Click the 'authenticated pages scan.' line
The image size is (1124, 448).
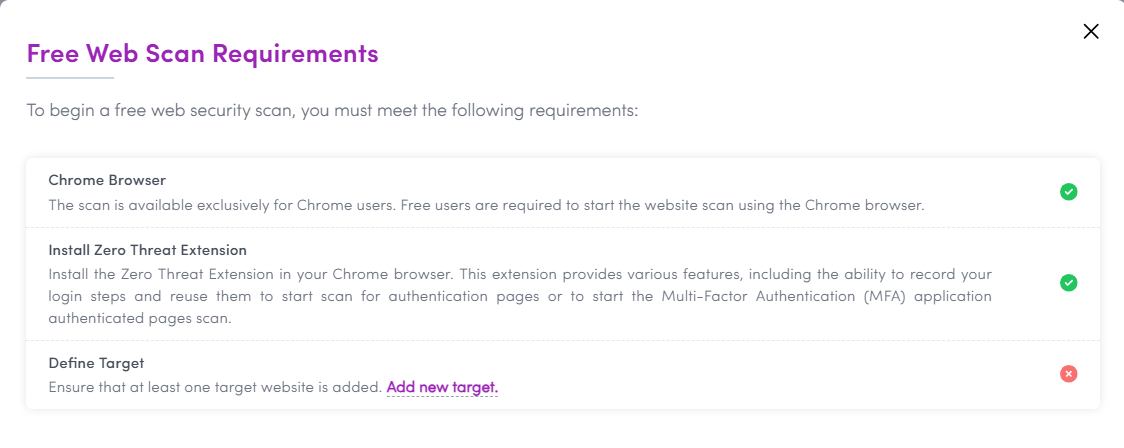140,320
